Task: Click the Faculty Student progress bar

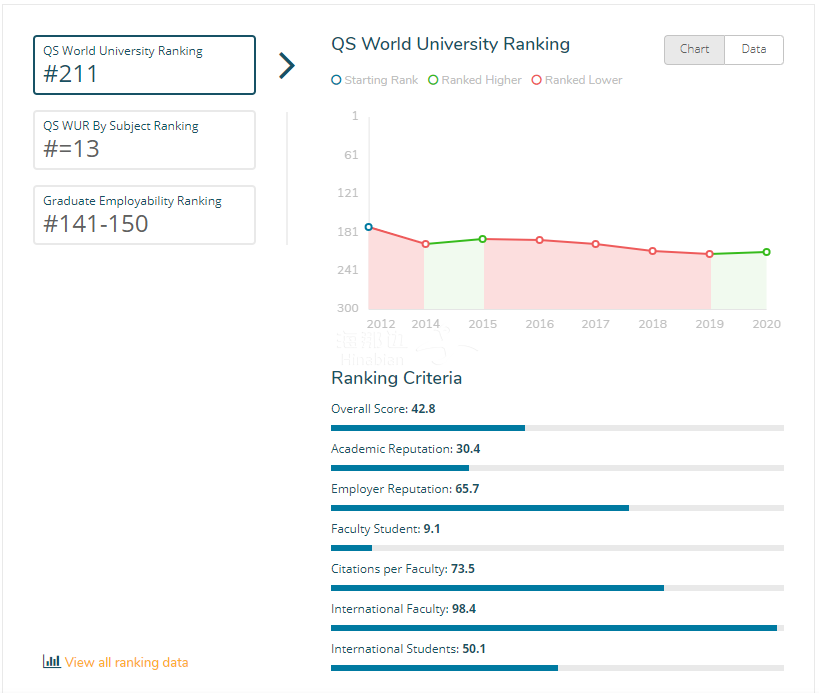Action: click(557, 548)
